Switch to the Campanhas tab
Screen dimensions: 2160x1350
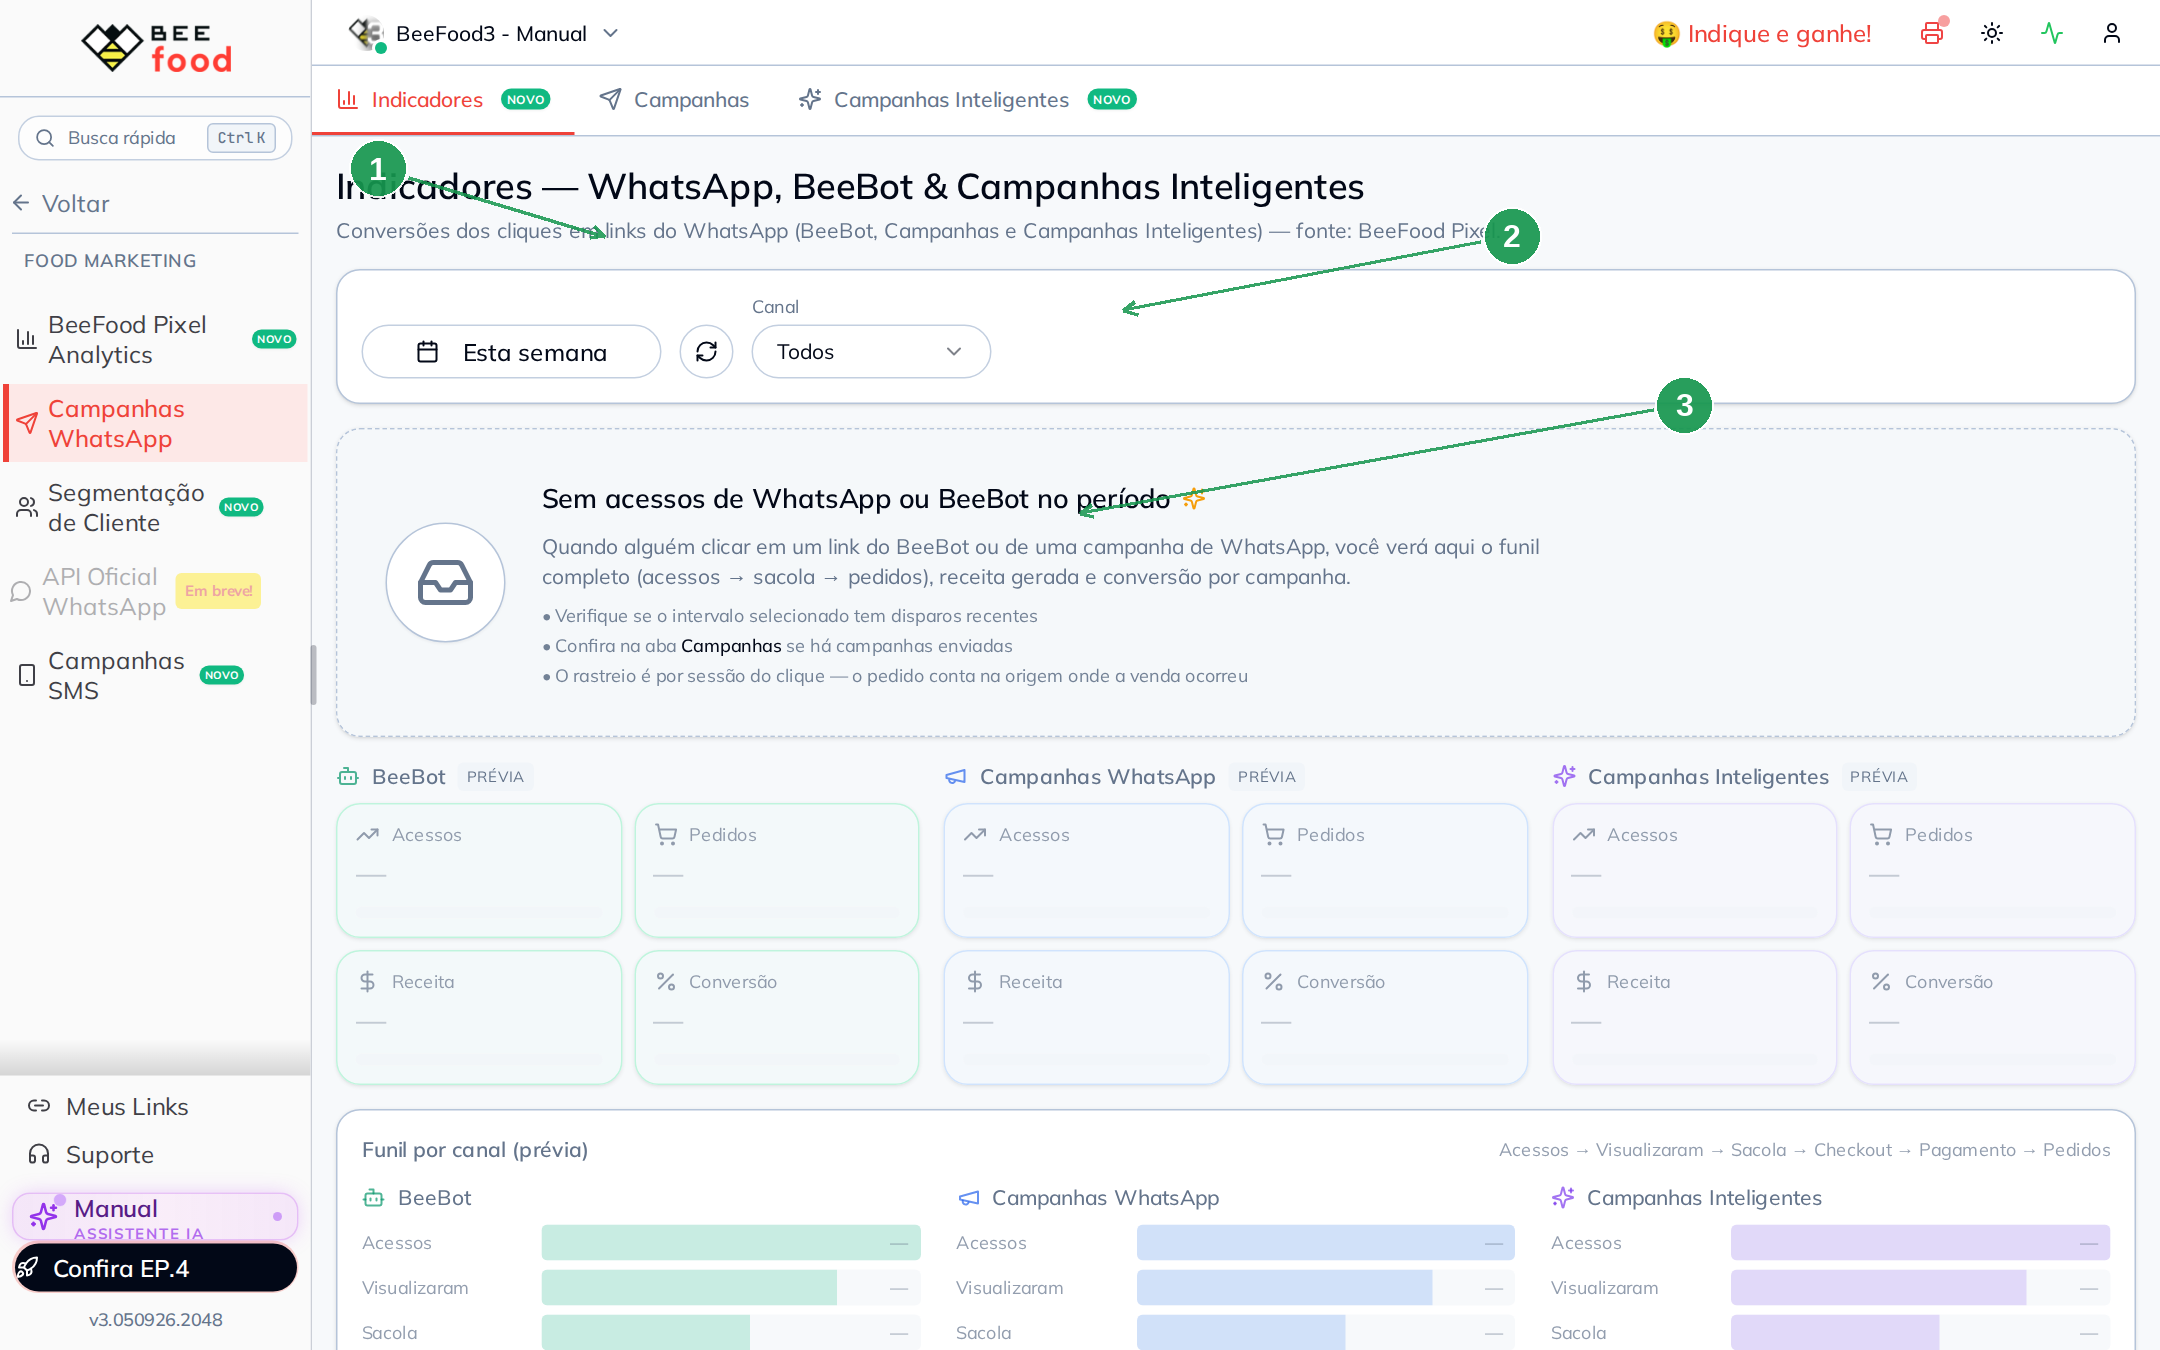pos(674,100)
